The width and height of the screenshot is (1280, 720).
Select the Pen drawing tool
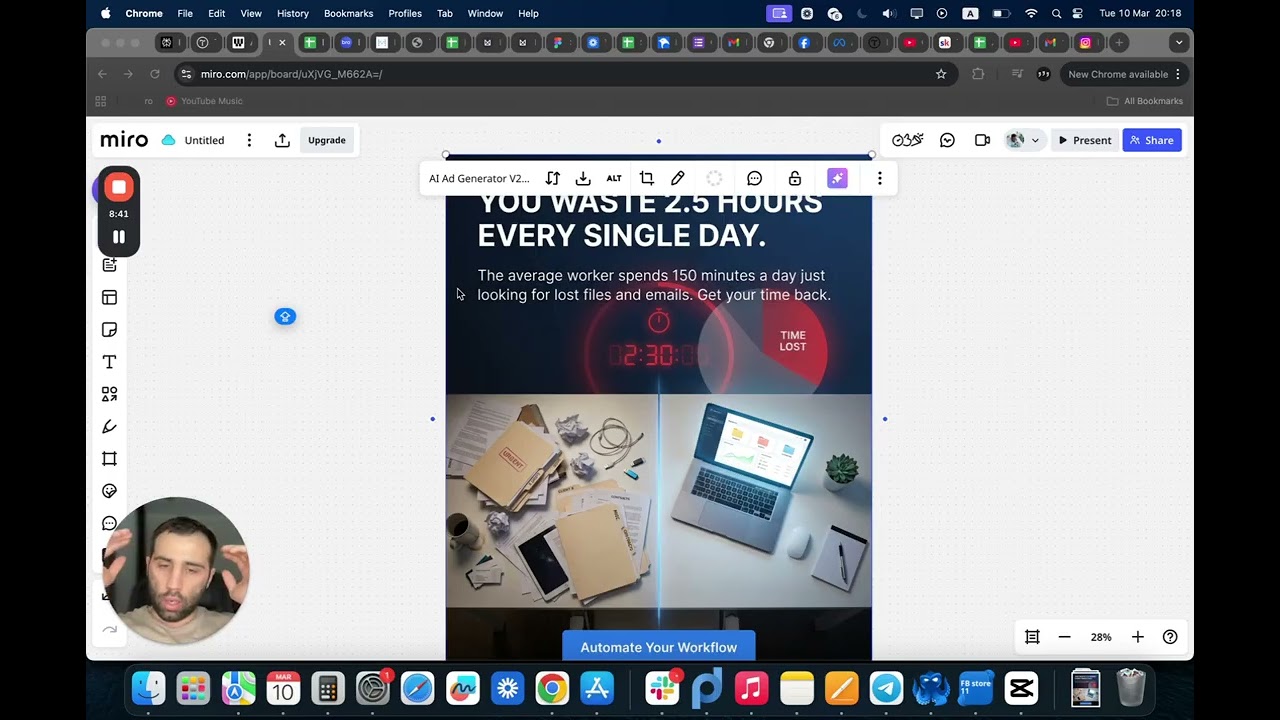(110, 426)
